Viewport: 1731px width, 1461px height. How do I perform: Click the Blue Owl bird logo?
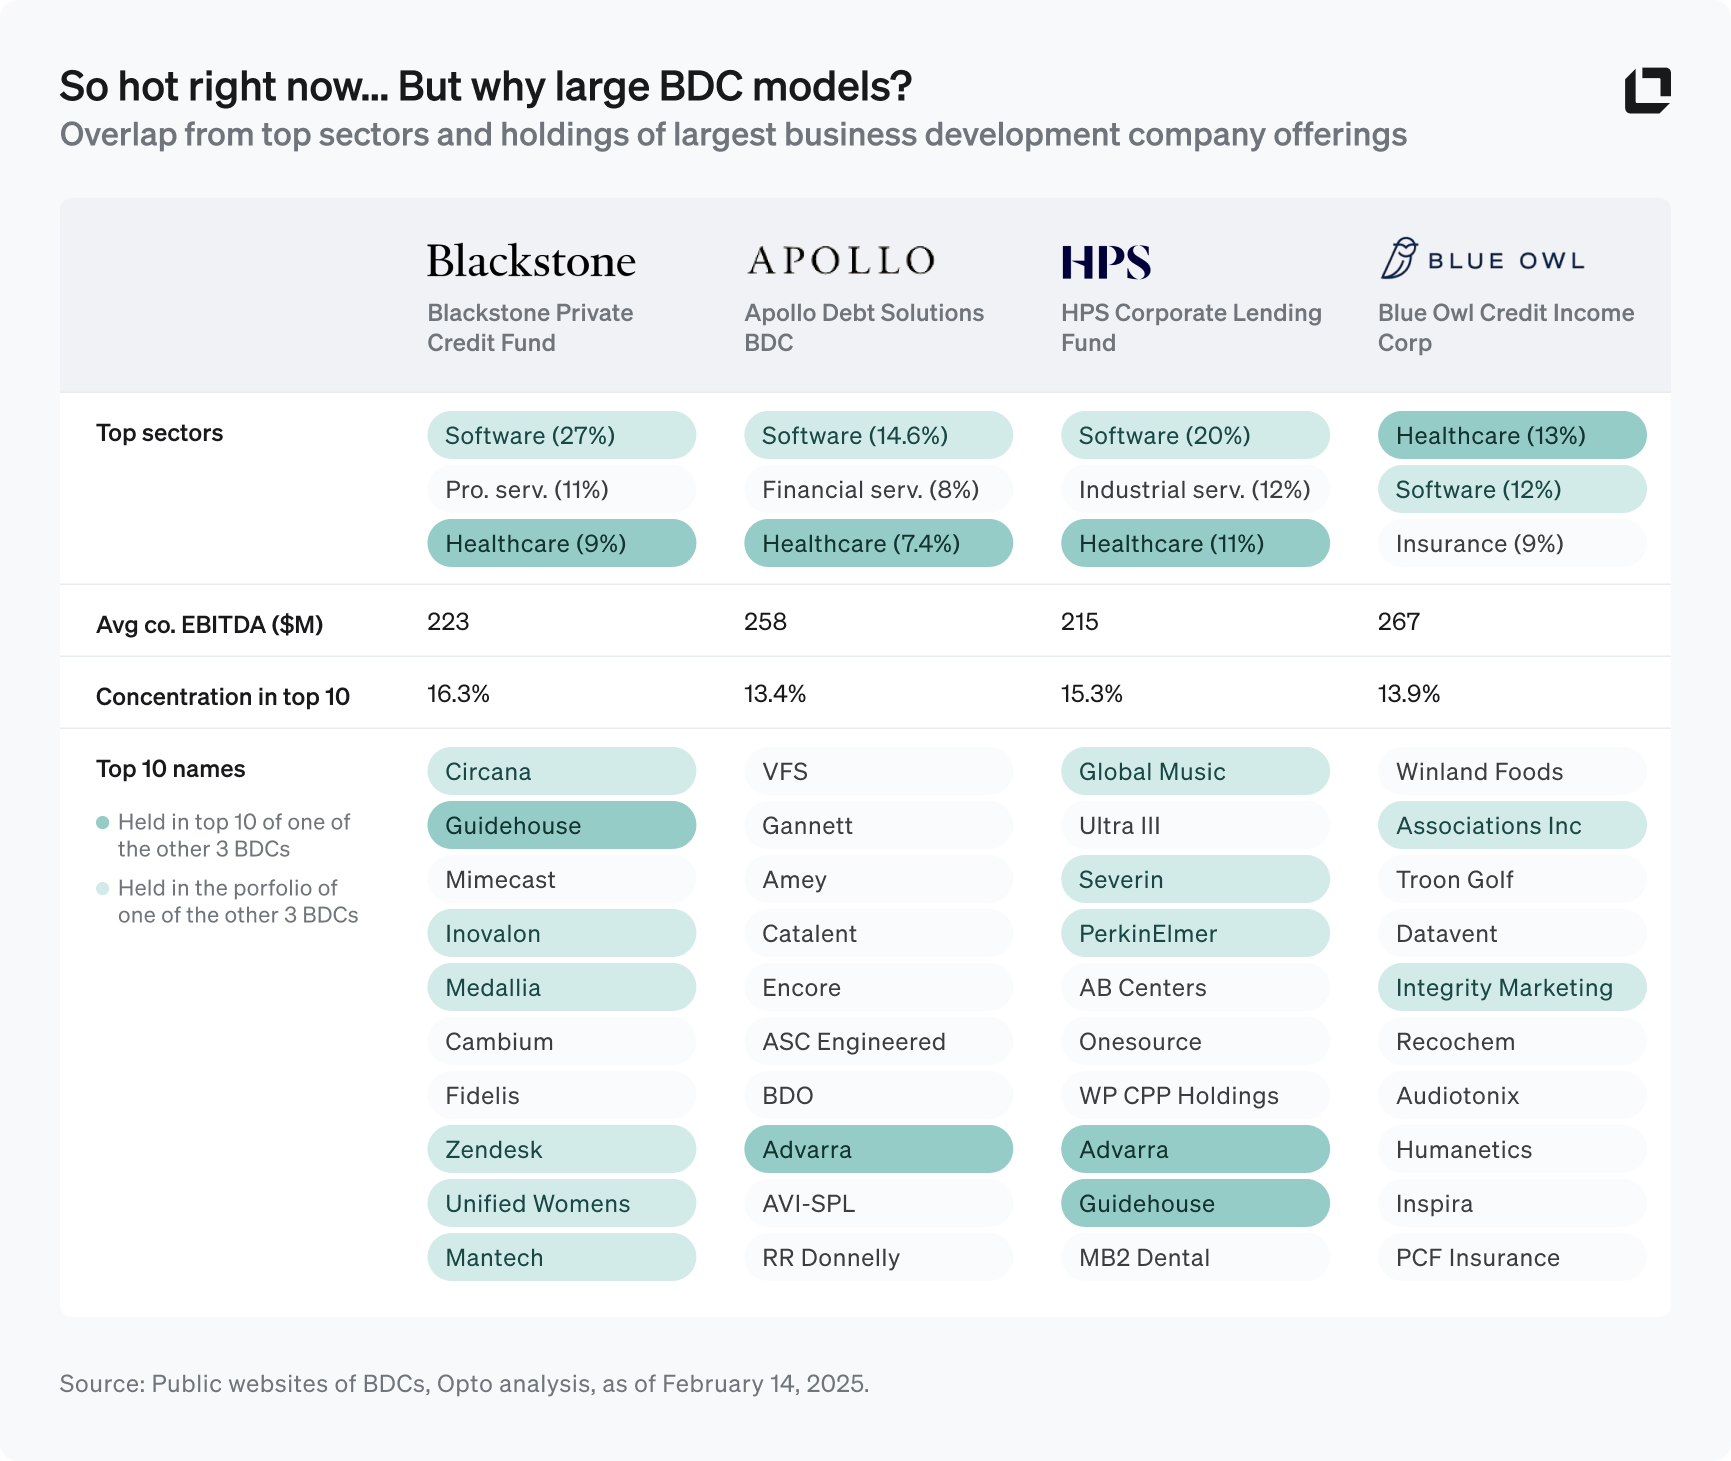point(1398,258)
